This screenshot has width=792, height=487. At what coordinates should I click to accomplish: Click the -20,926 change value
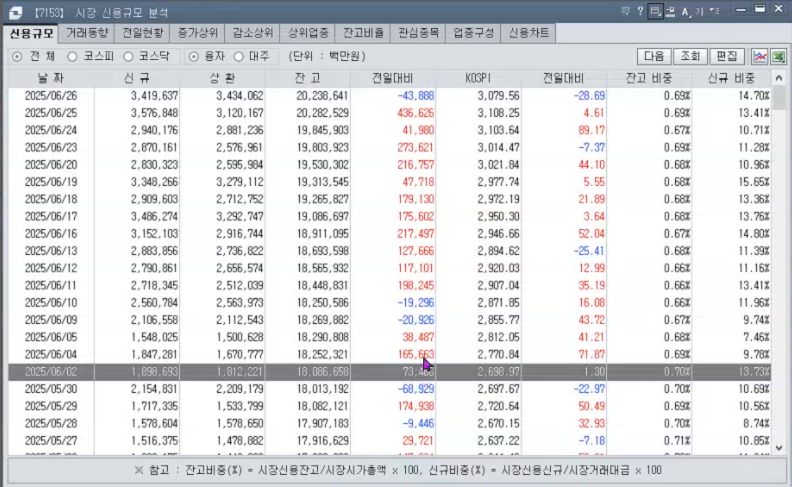(x=416, y=320)
